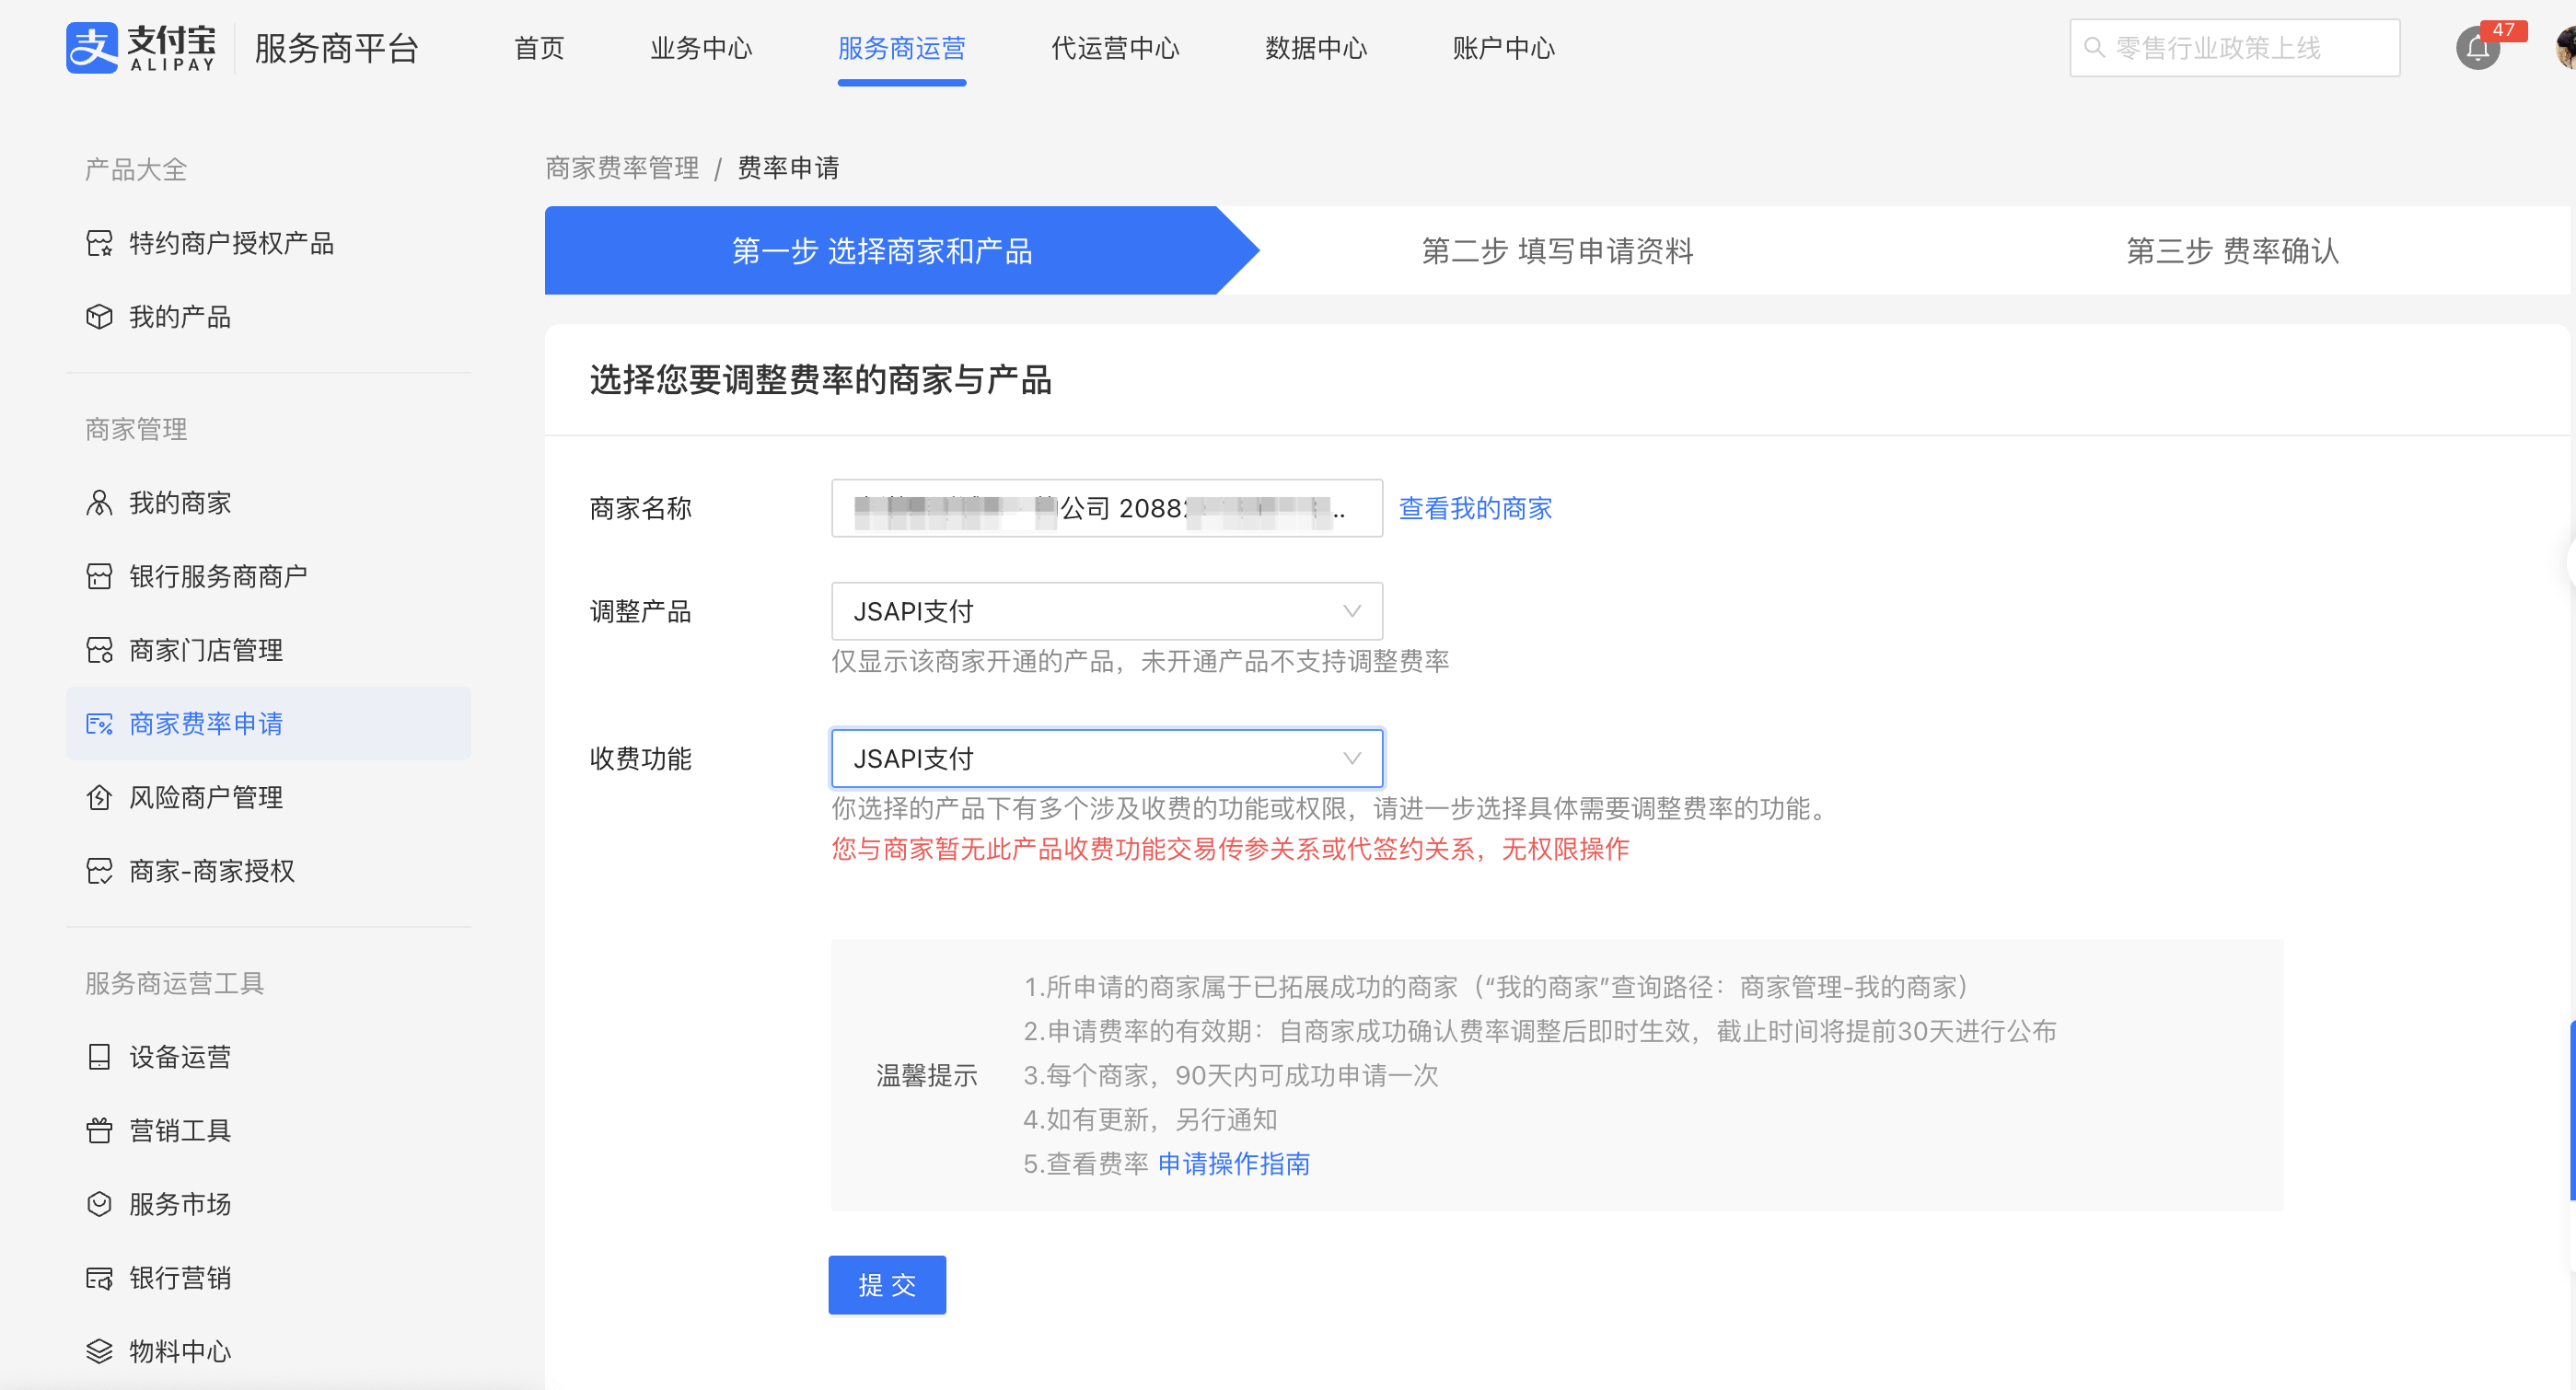2576x1390 pixels.
Task: Open the 查看我的商家 link
Action: (1474, 508)
